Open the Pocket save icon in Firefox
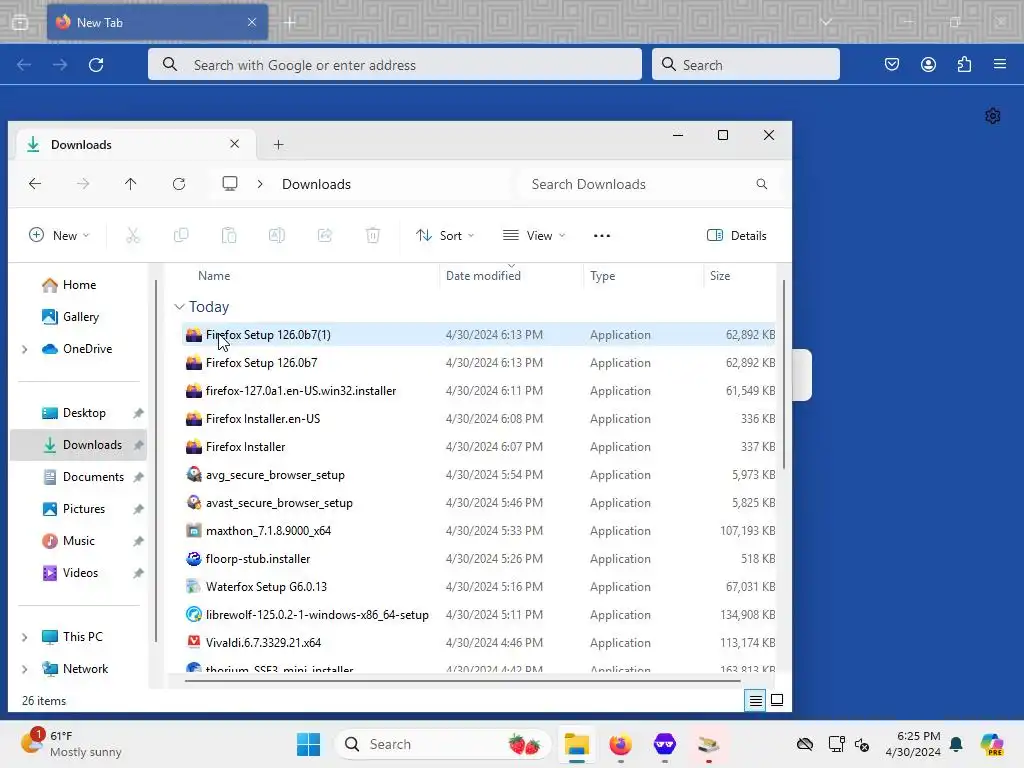This screenshot has height=768, width=1024. (891, 64)
